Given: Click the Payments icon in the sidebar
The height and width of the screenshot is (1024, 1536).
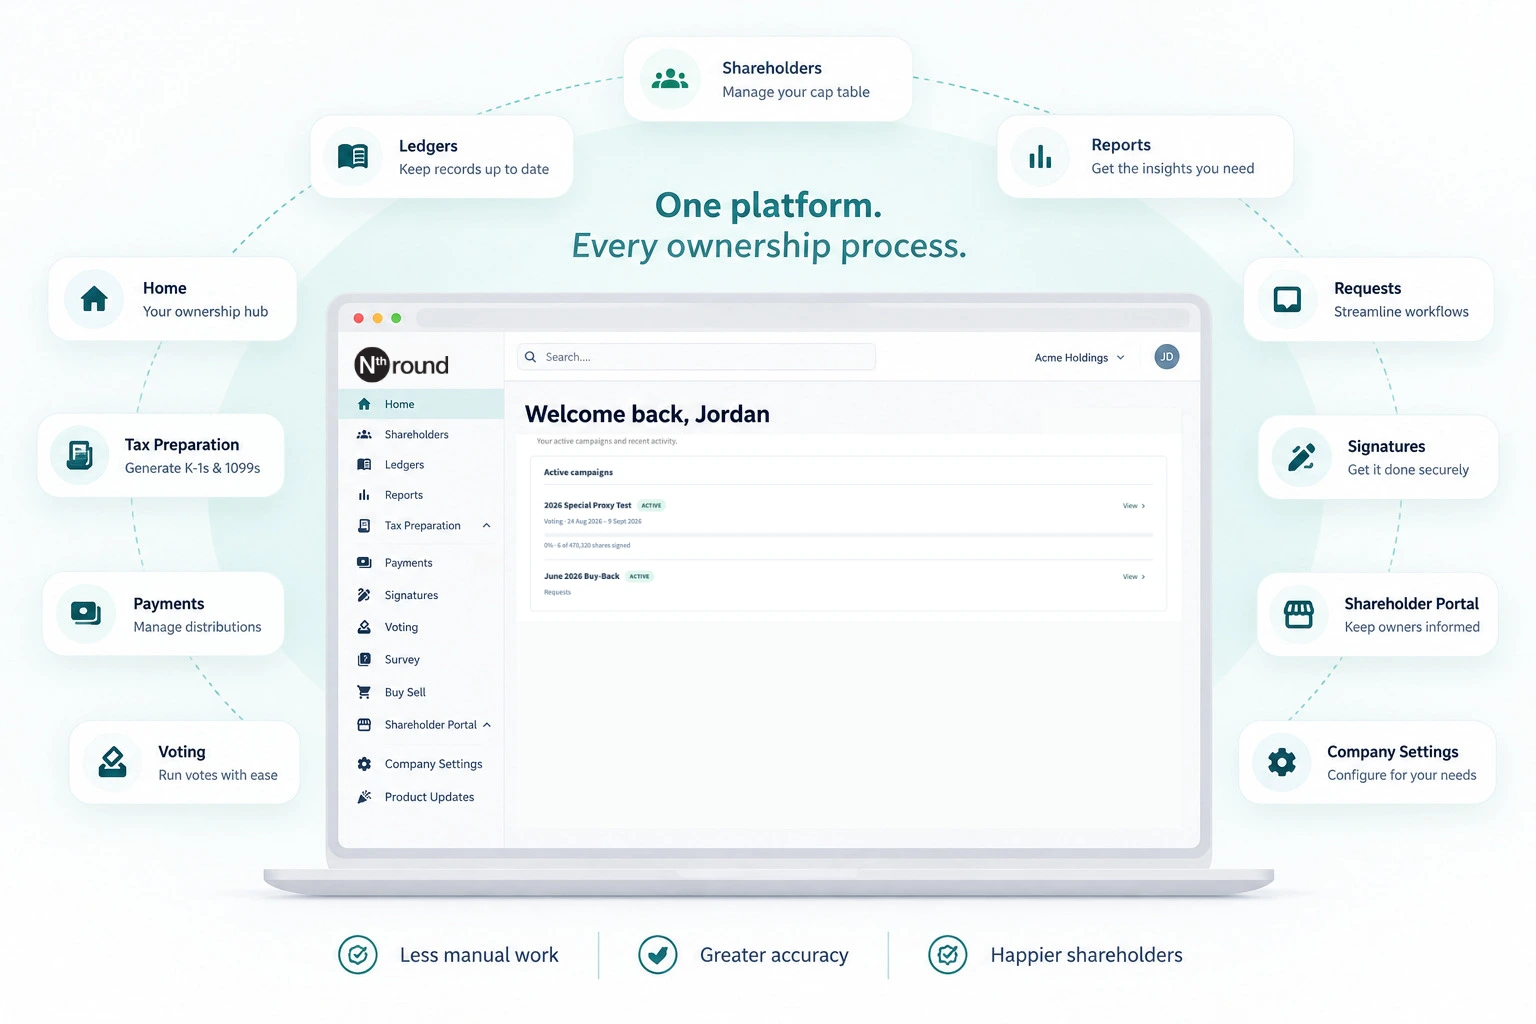Looking at the screenshot, I should click(x=364, y=563).
